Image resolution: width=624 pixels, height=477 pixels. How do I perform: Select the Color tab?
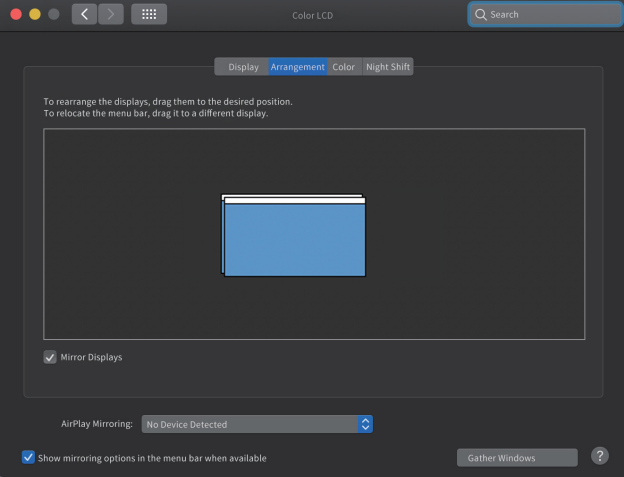[344, 67]
